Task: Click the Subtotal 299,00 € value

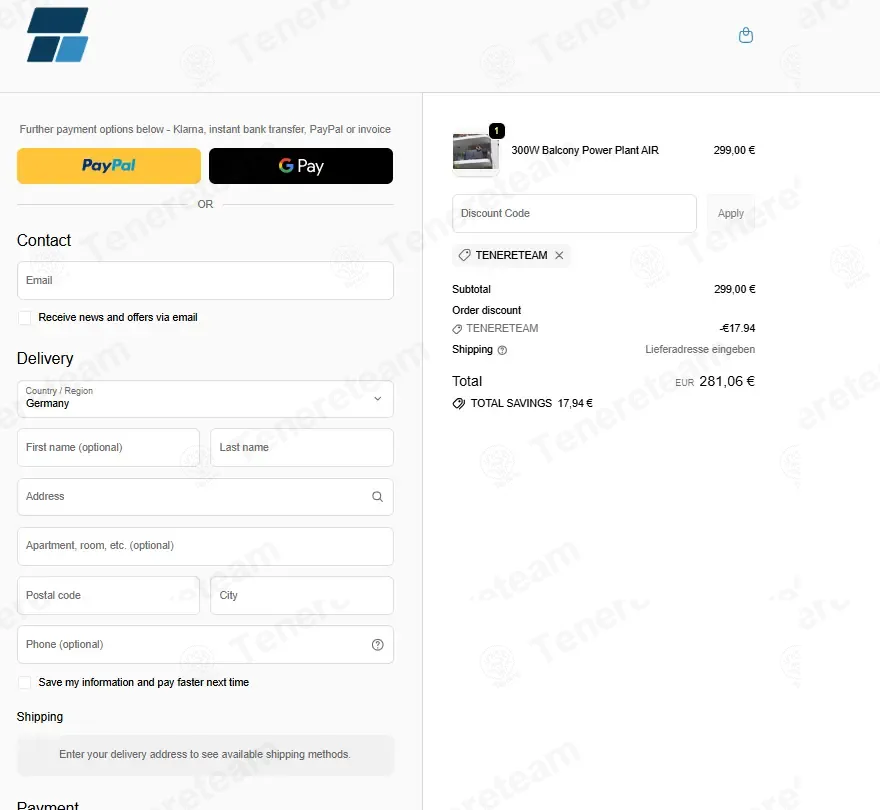Action: coord(735,289)
